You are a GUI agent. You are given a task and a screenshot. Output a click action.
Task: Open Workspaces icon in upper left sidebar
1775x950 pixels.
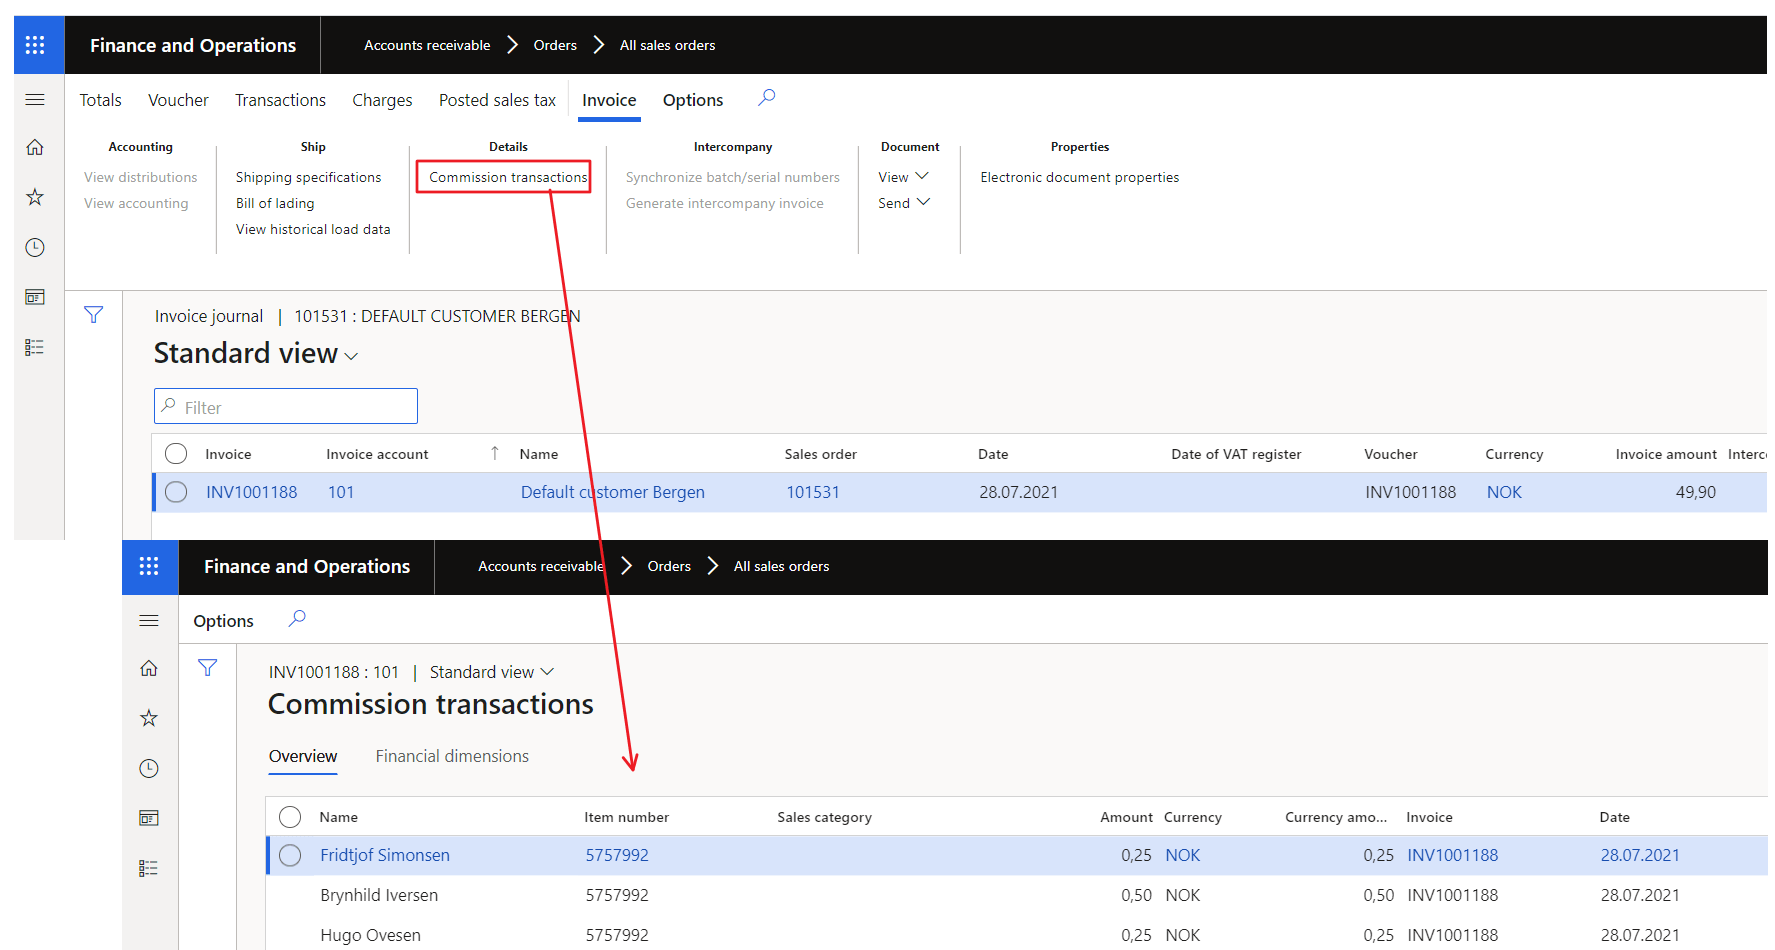[x=35, y=297]
